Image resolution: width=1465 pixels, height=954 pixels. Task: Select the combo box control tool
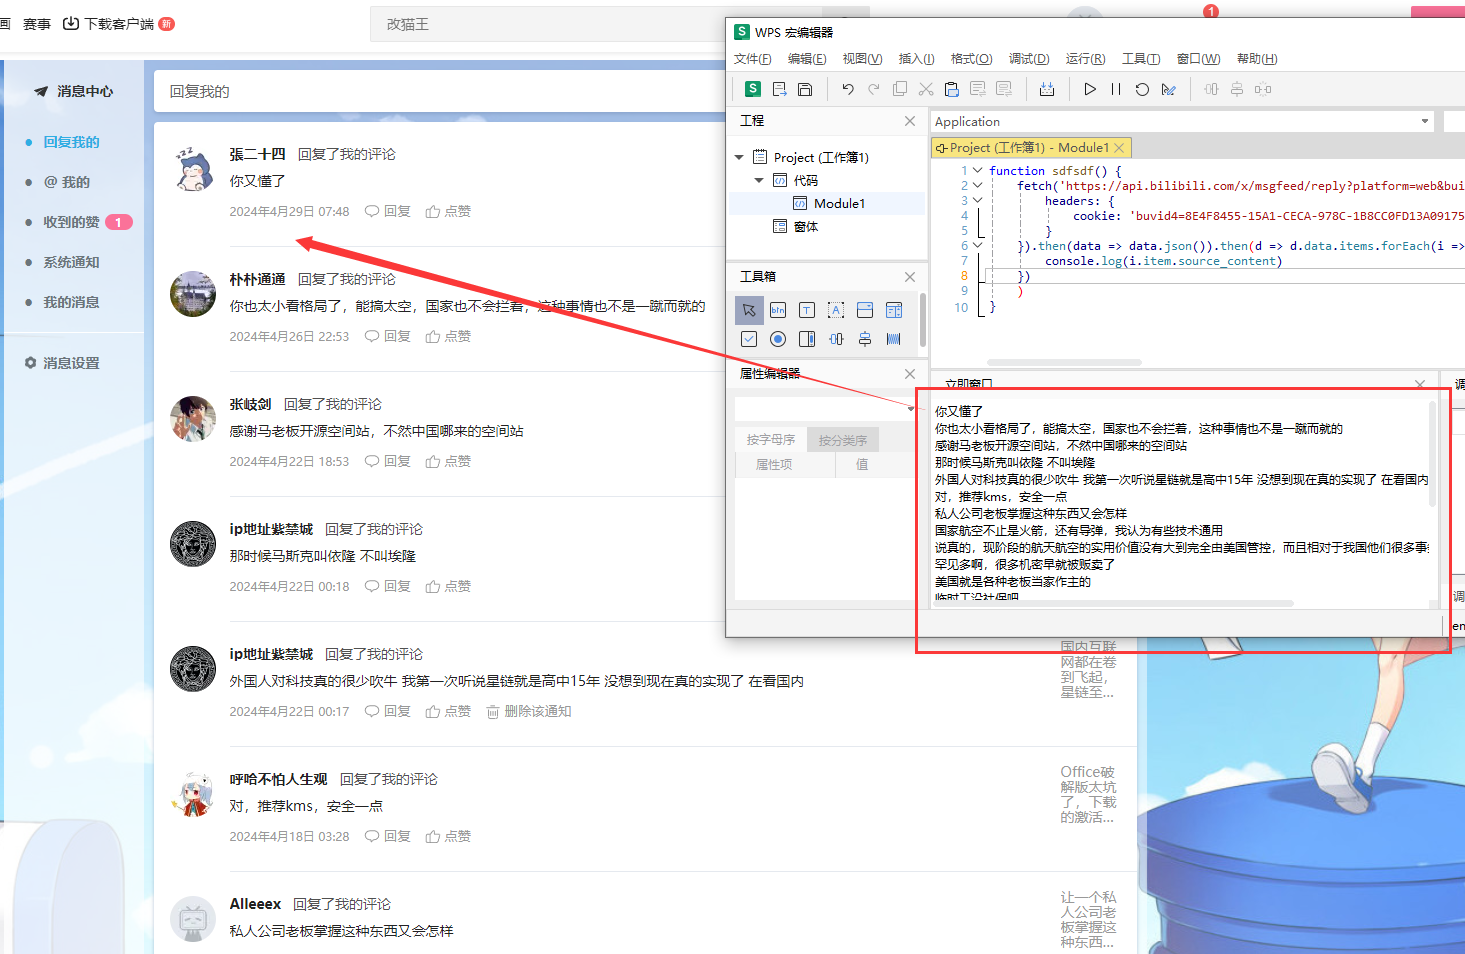[x=865, y=310]
